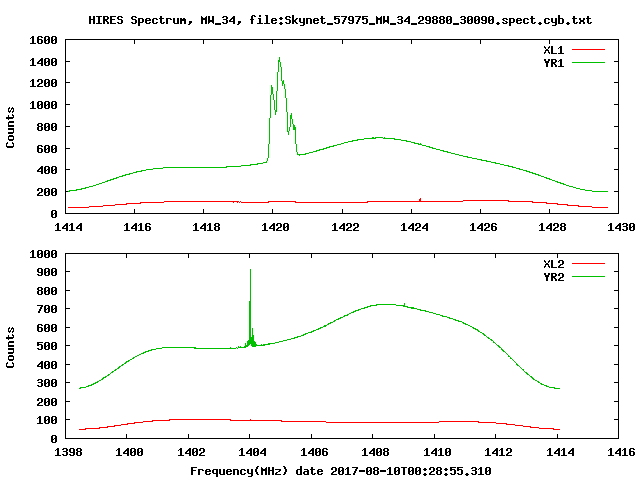Click the 1418 x-axis tick label
The width and height of the screenshot is (640, 480).
tap(206, 227)
